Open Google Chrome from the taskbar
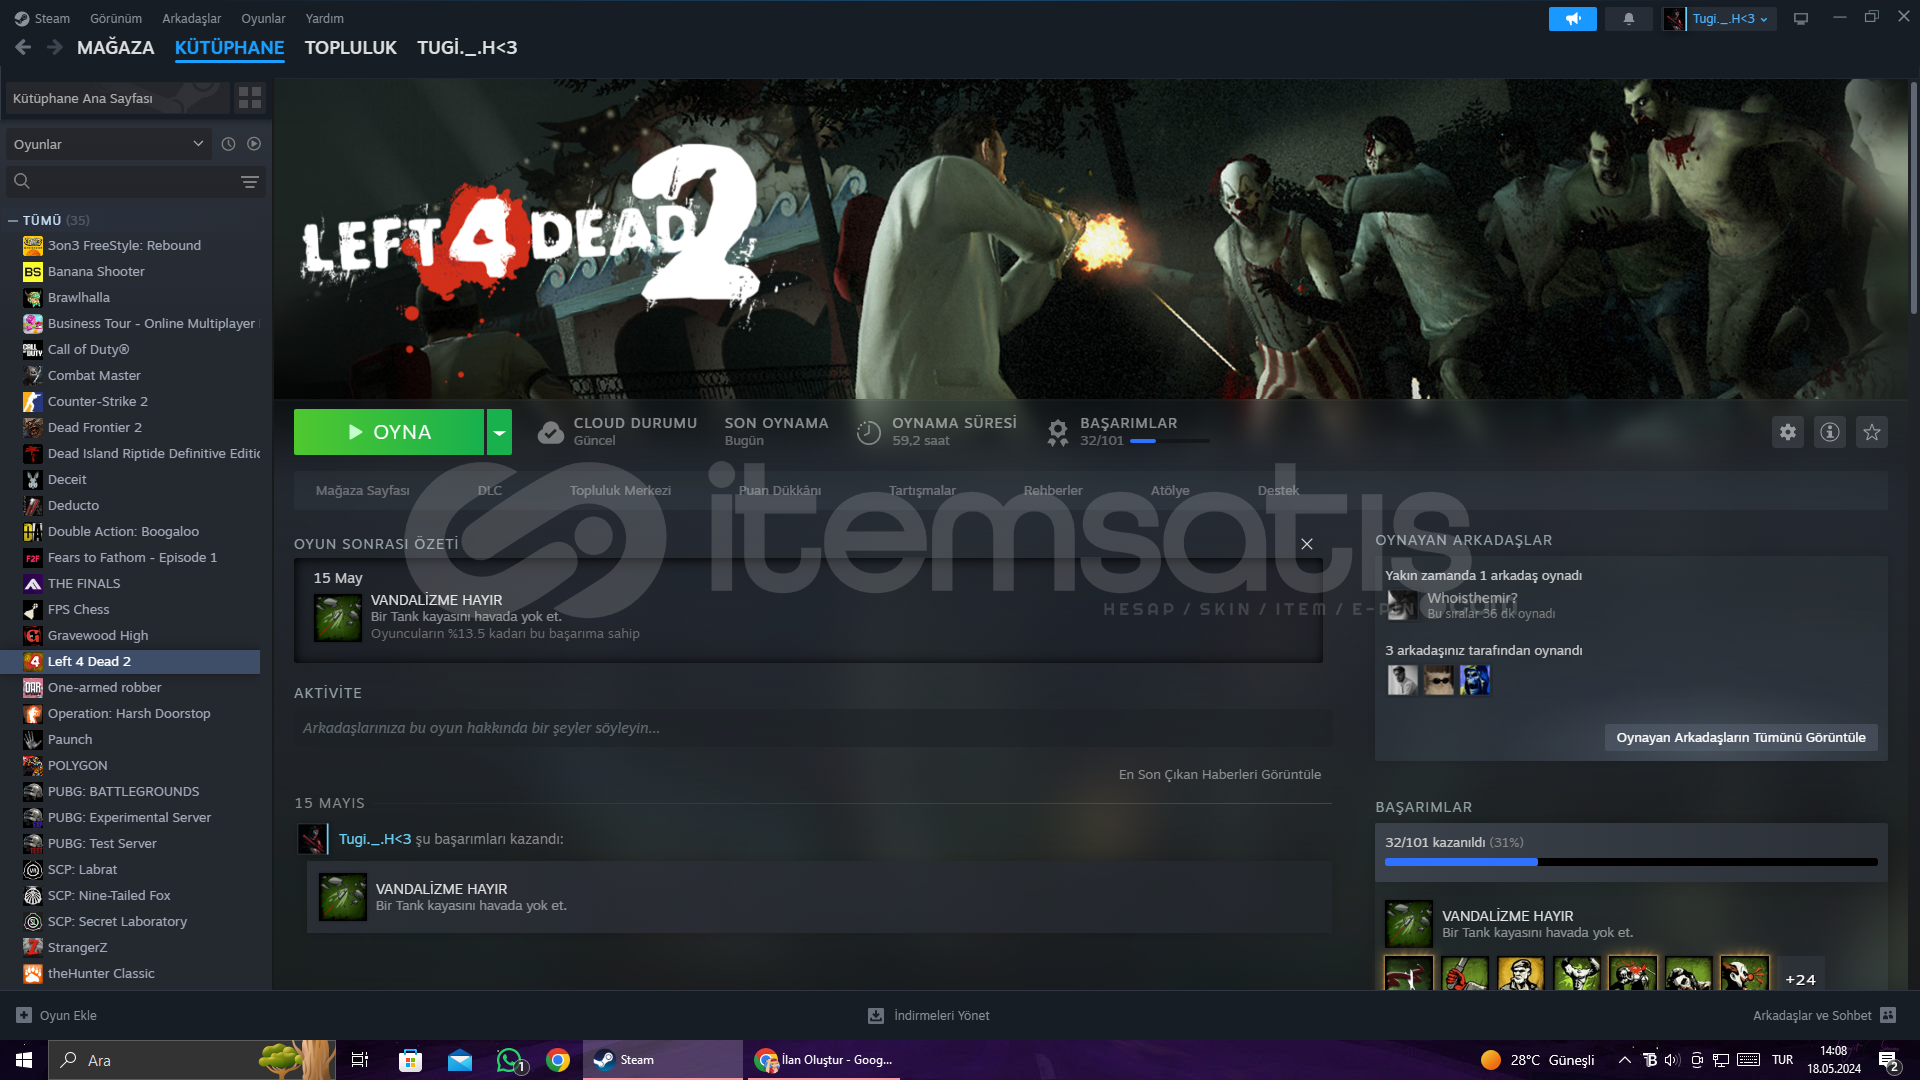The width and height of the screenshot is (1920, 1080). pos(558,1060)
